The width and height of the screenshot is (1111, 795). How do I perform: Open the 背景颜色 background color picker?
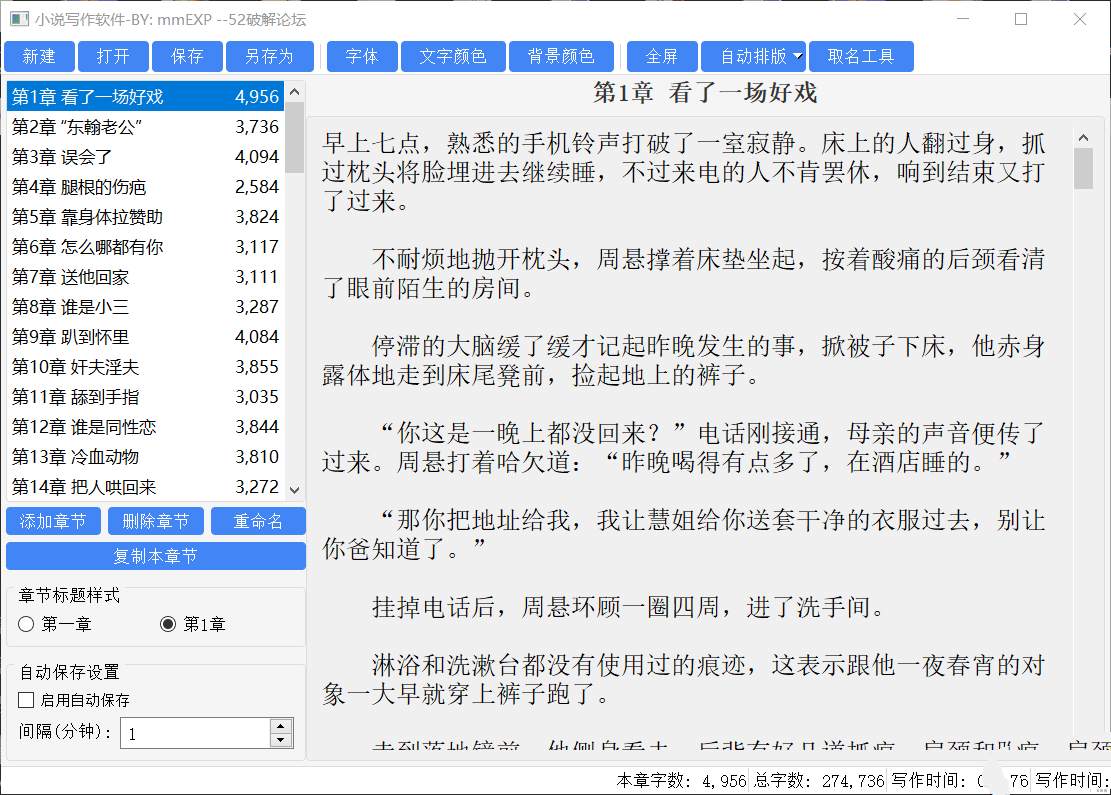tap(561, 57)
